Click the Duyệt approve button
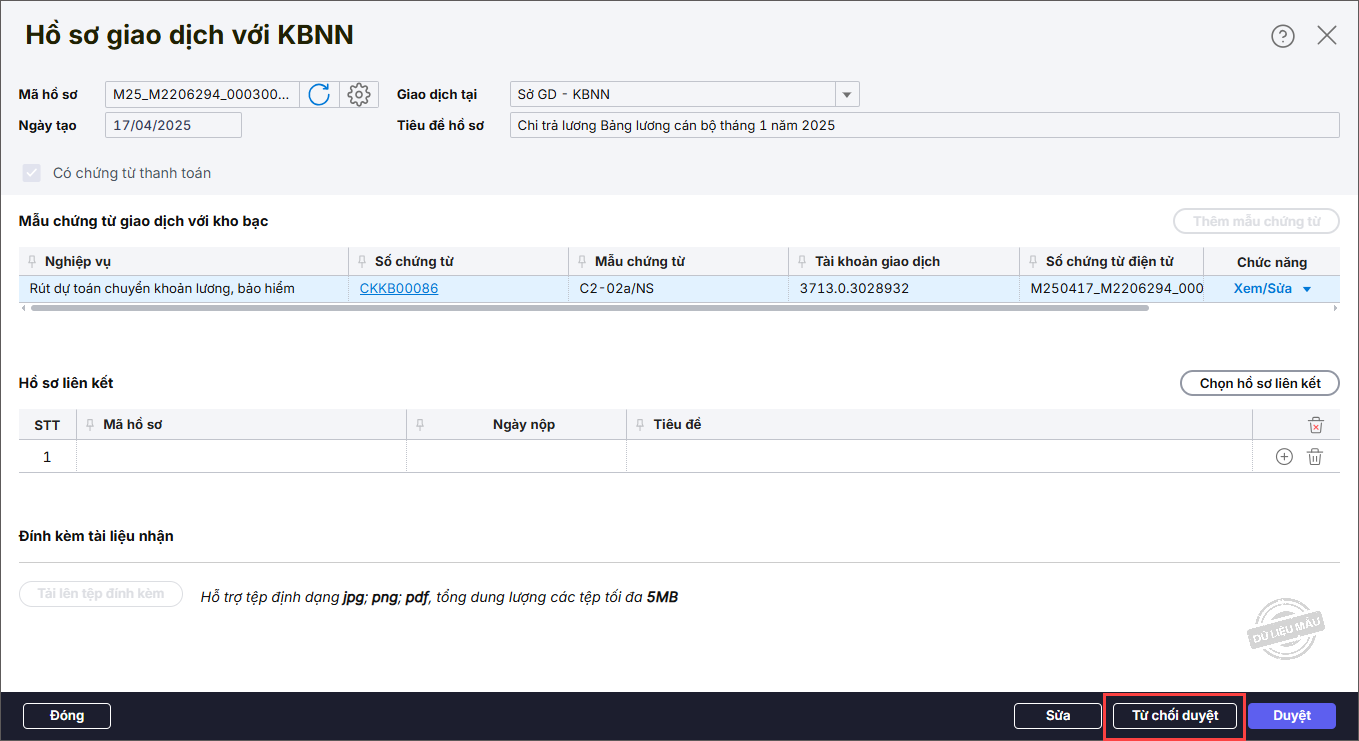This screenshot has height=741, width=1359. 1291,715
